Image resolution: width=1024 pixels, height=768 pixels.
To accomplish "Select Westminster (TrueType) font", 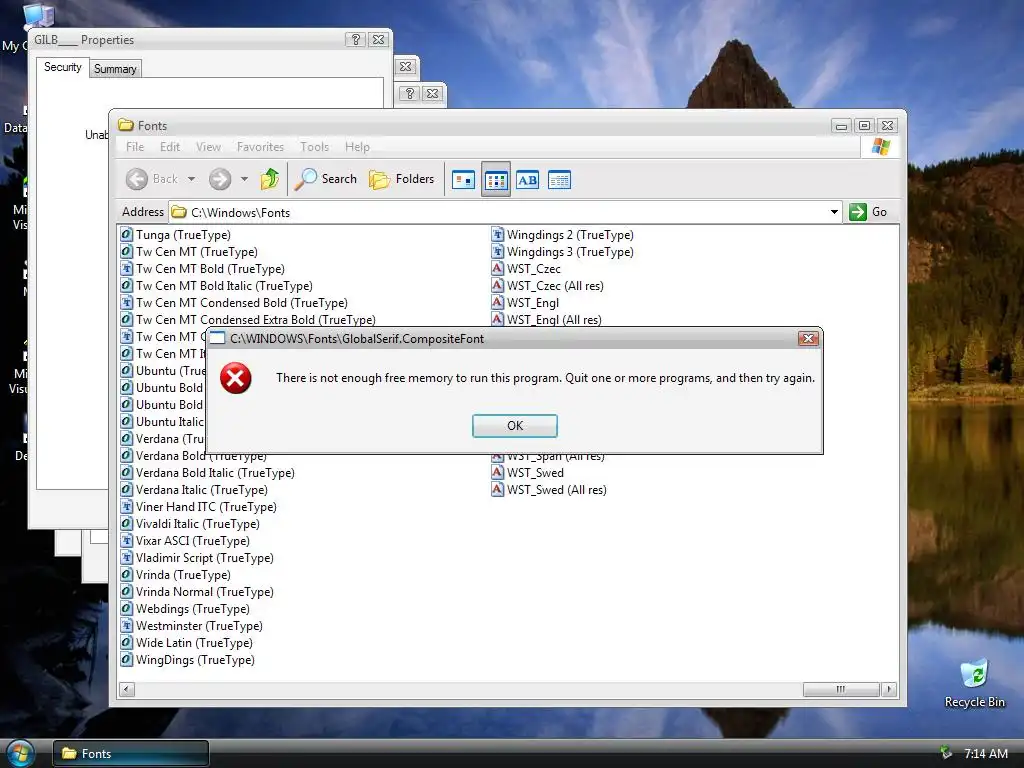I will (191, 626).
